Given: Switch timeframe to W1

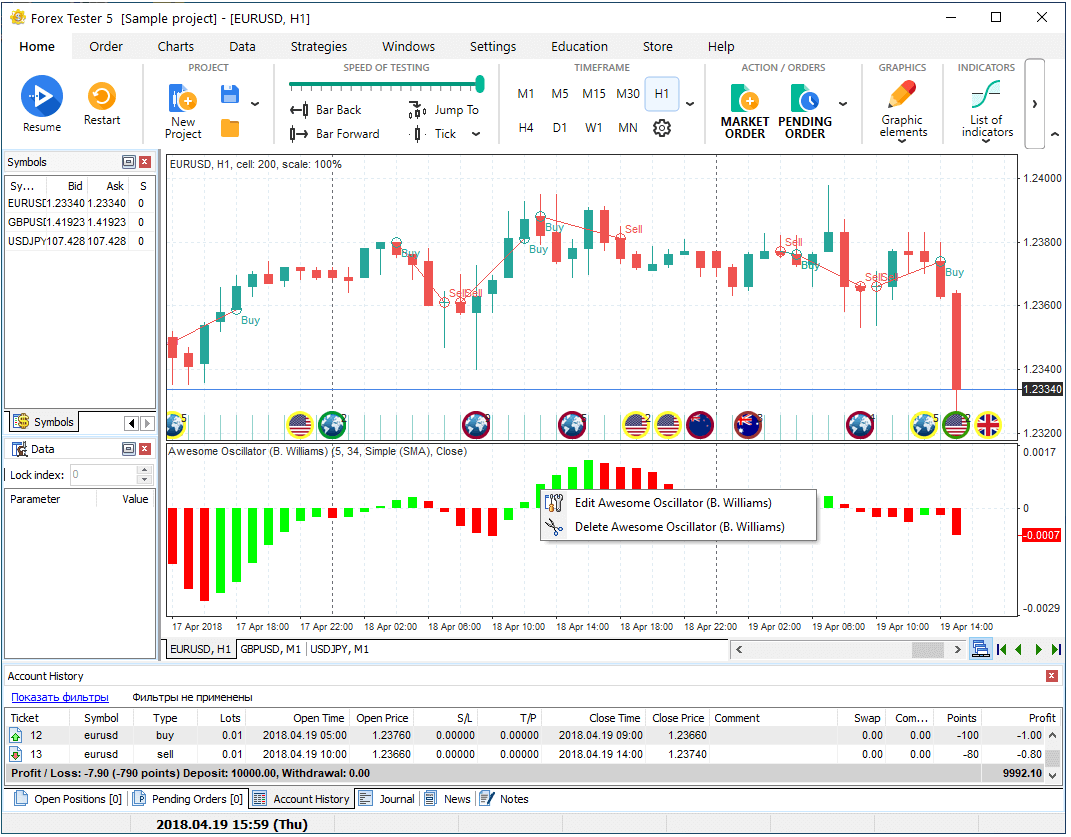Looking at the screenshot, I should pos(594,128).
